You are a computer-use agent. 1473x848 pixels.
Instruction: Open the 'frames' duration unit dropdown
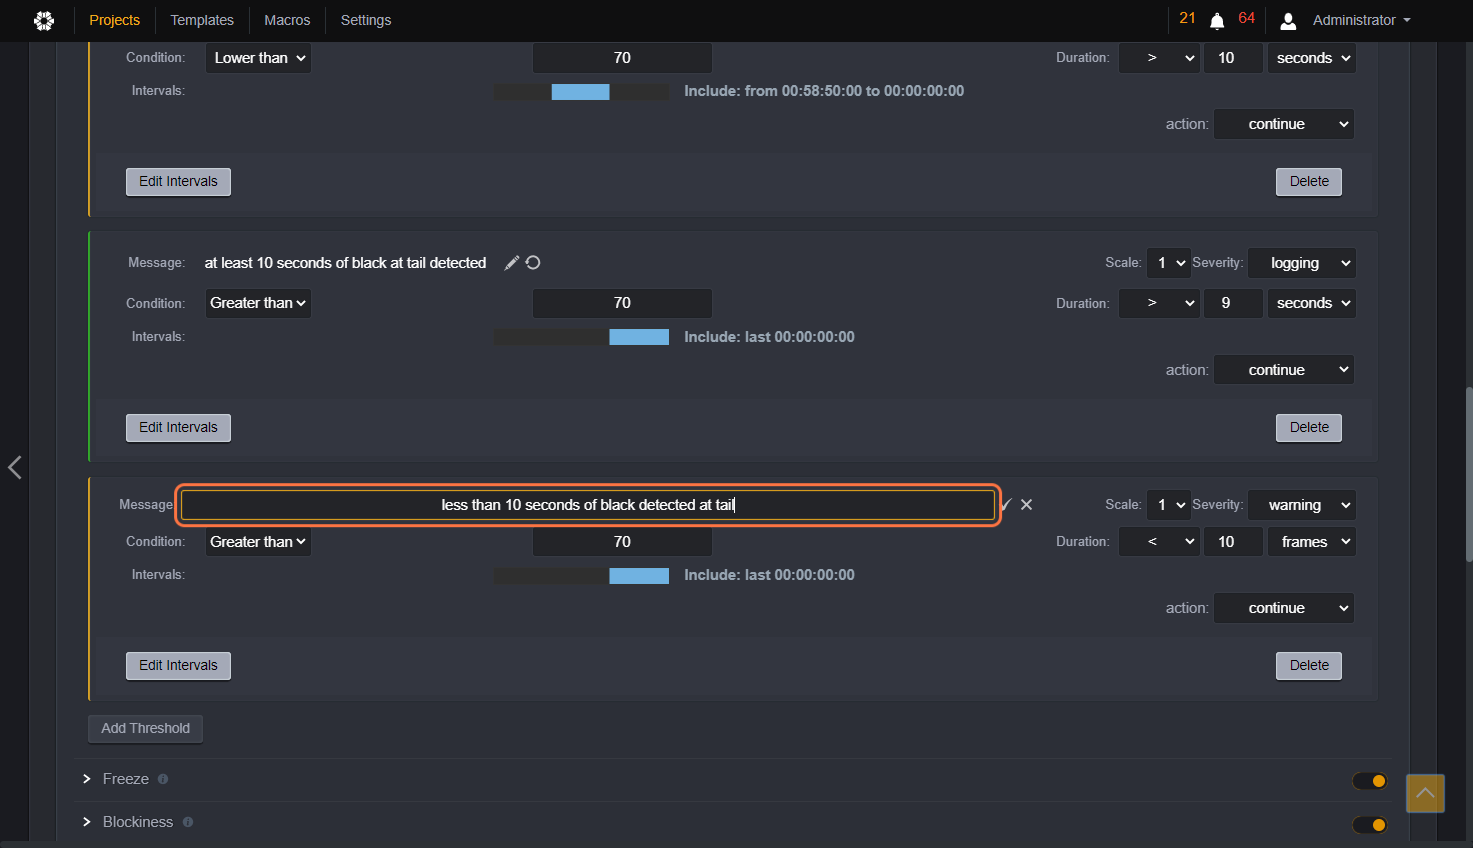tap(1311, 542)
